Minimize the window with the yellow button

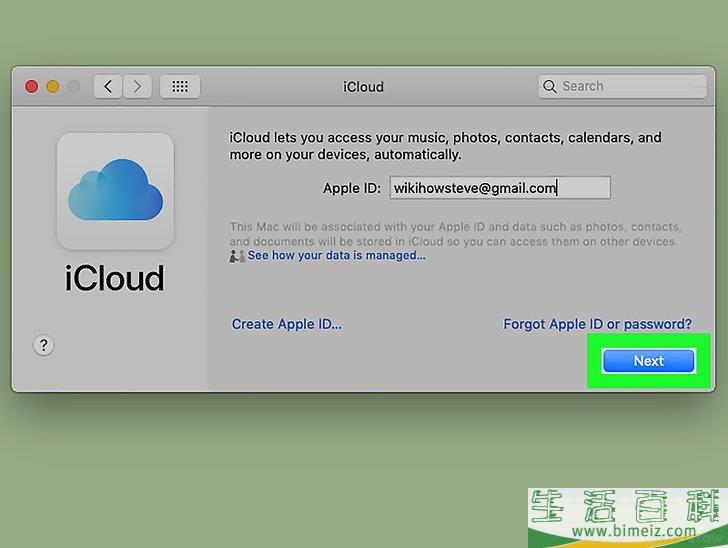[x=53, y=87]
